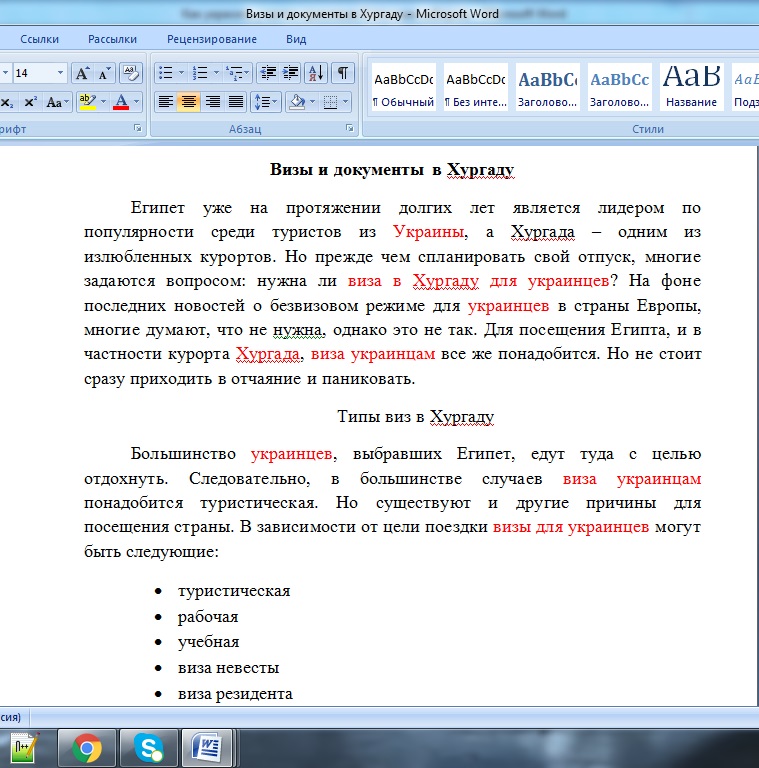Open the Шрифт dialog launcher
Screen dimensions: 759x768
pos(138,128)
